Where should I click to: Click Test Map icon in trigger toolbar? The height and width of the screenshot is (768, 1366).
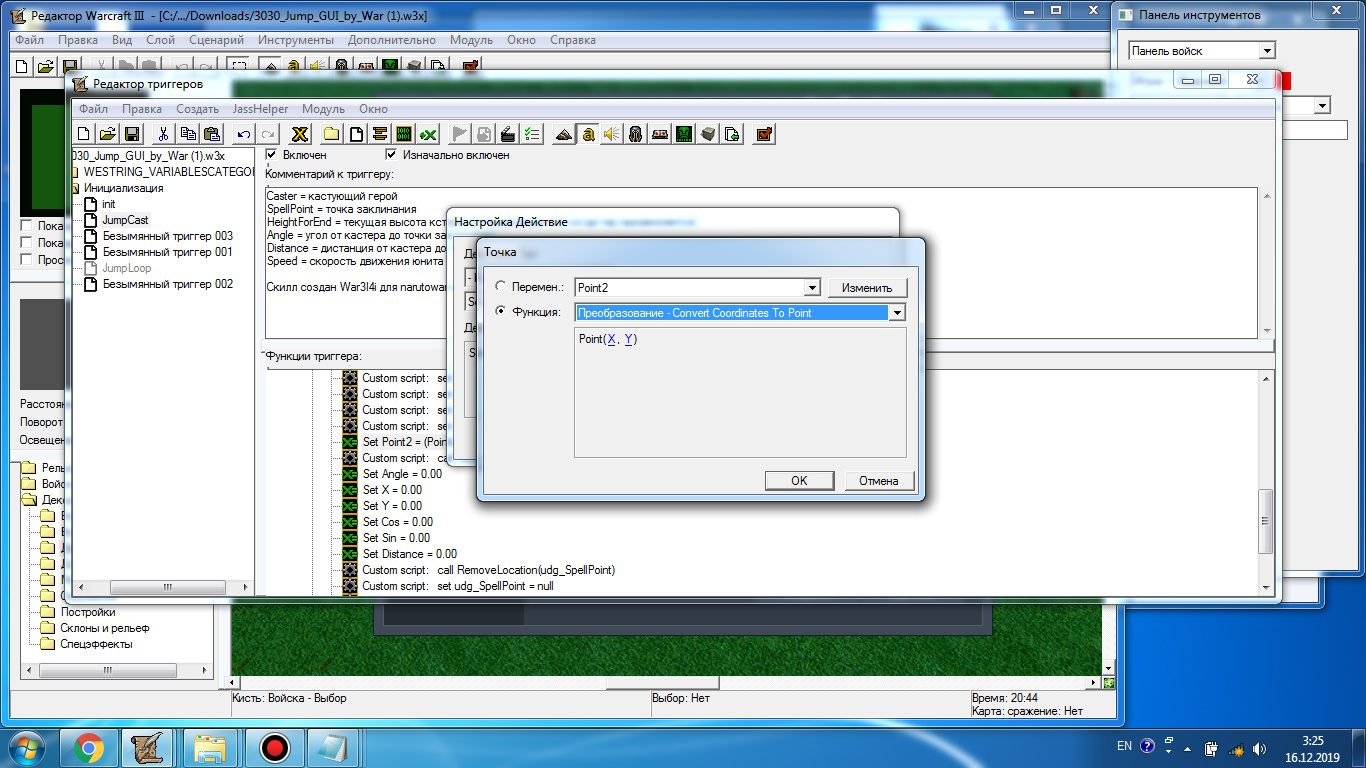764,134
